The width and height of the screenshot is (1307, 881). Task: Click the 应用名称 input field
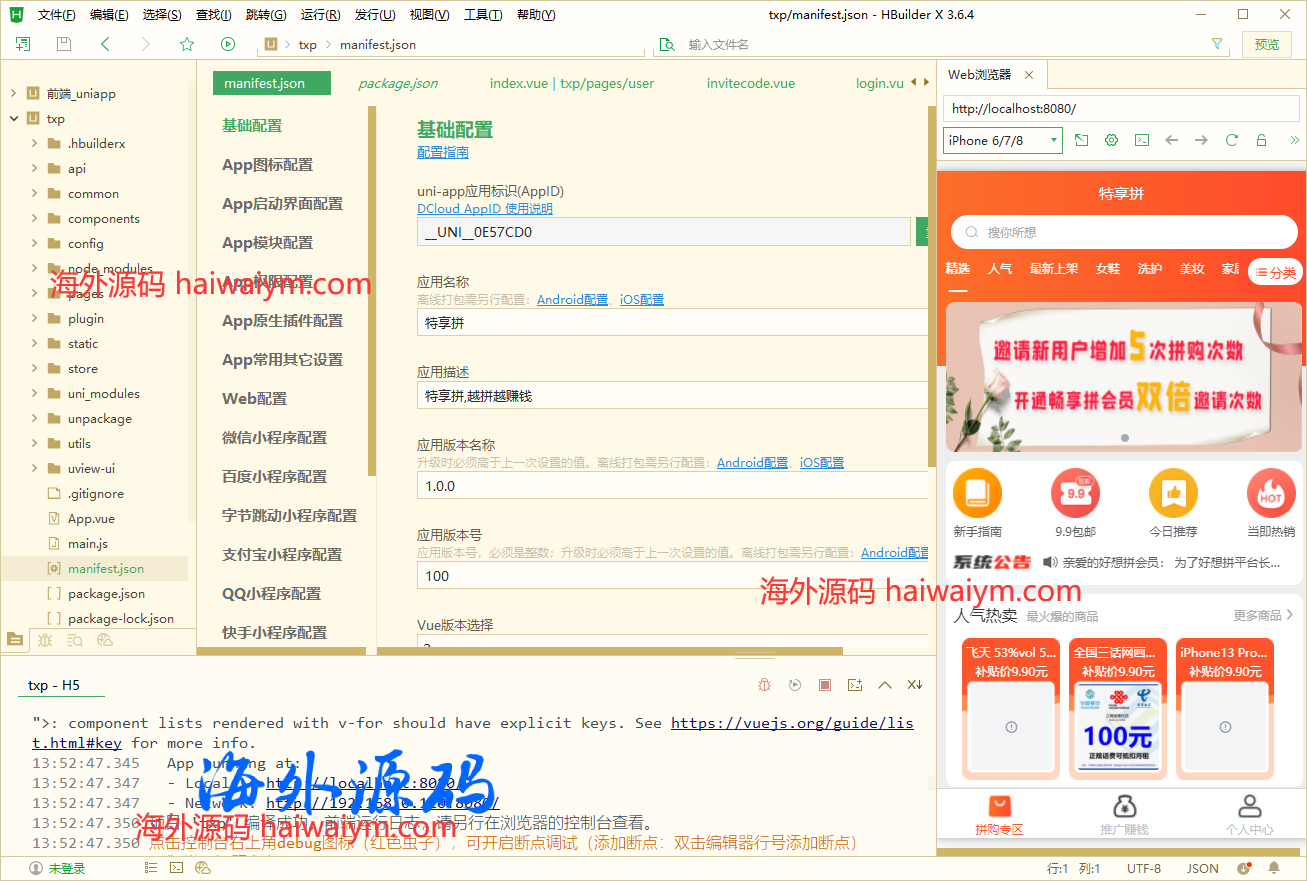click(x=670, y=323)
